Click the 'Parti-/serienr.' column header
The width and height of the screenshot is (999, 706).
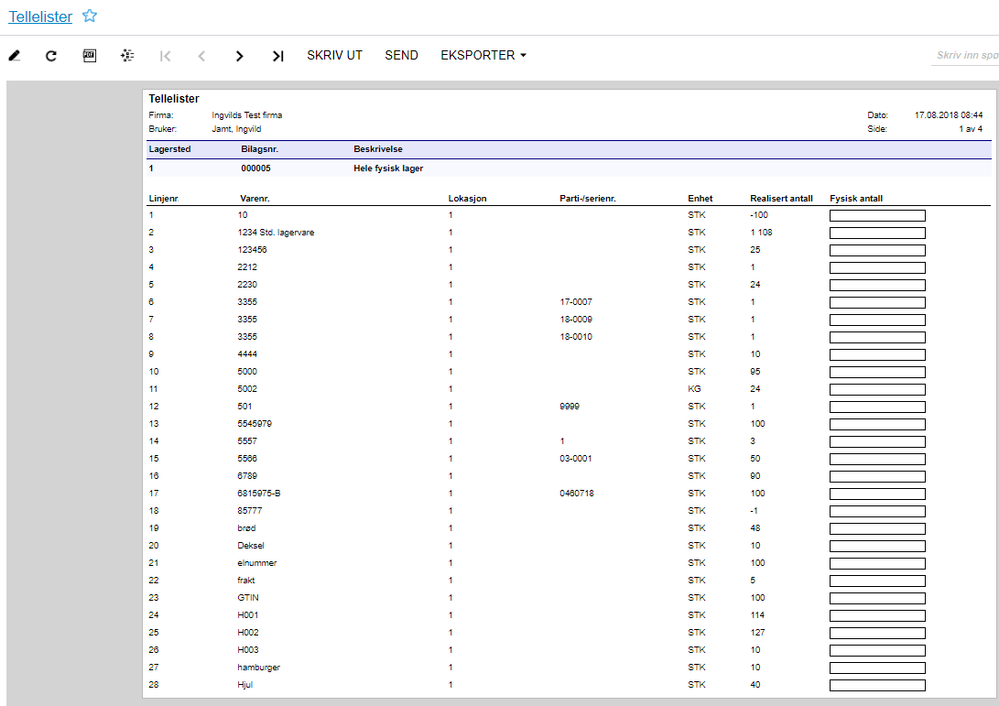pyautogui.click(x=587, y=198)
